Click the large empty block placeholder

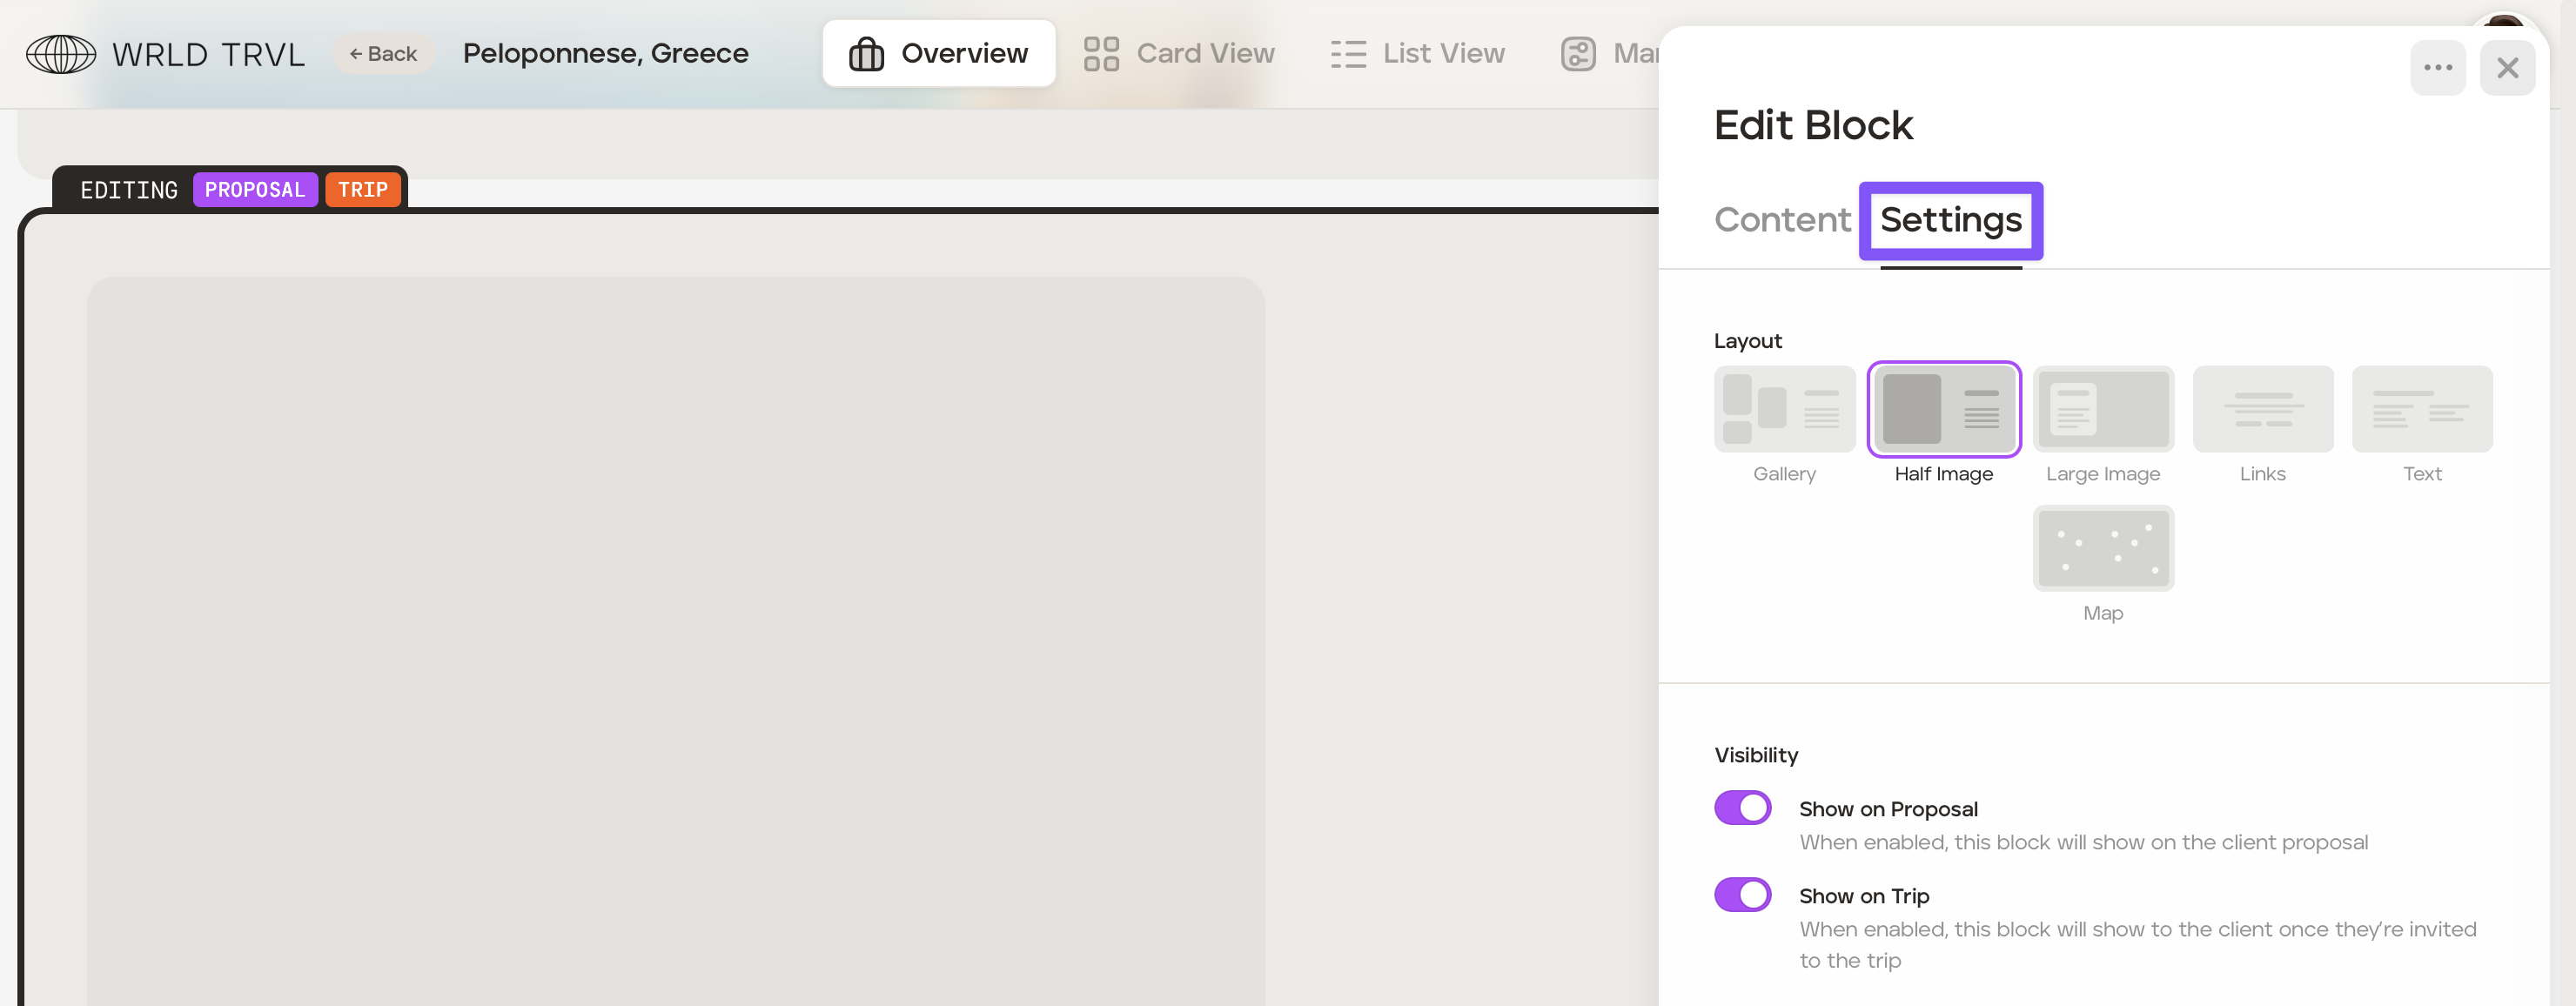pyautogui.click(x=675, y=640)
